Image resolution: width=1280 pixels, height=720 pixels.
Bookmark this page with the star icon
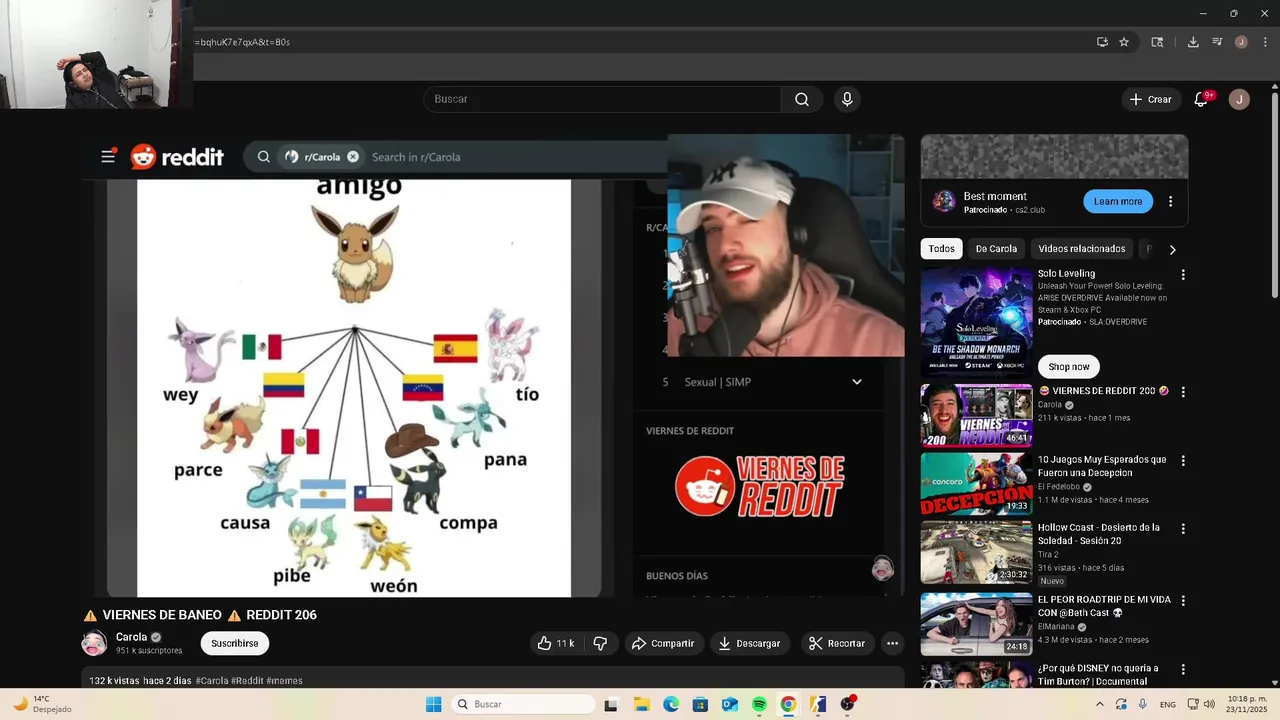1124,42
